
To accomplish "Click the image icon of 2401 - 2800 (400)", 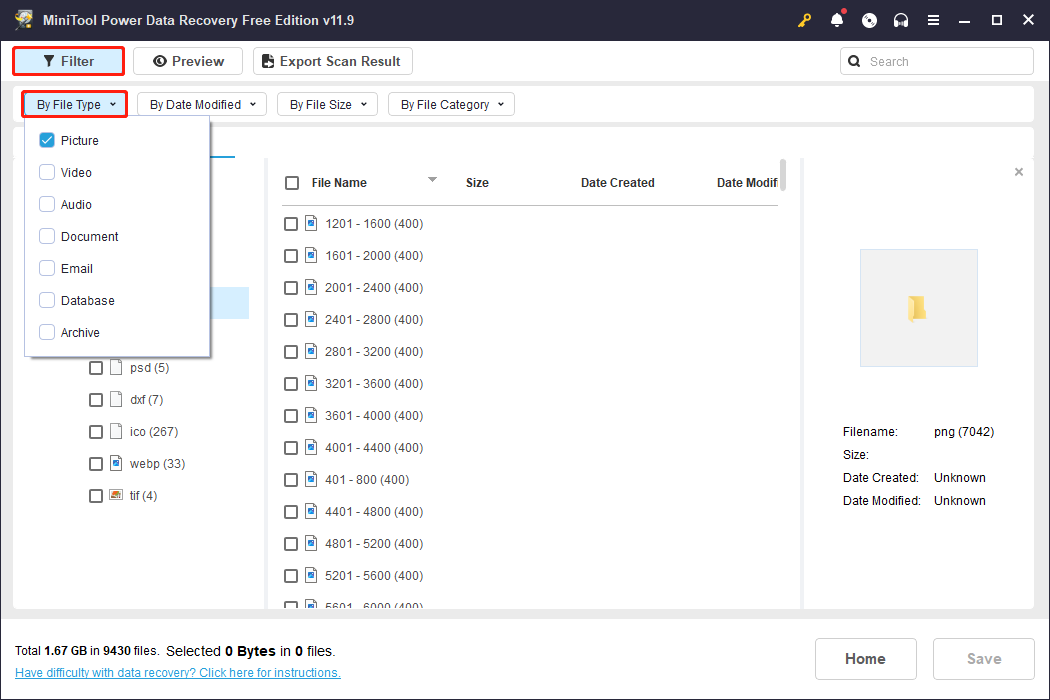I will click(x=311, y=320).
